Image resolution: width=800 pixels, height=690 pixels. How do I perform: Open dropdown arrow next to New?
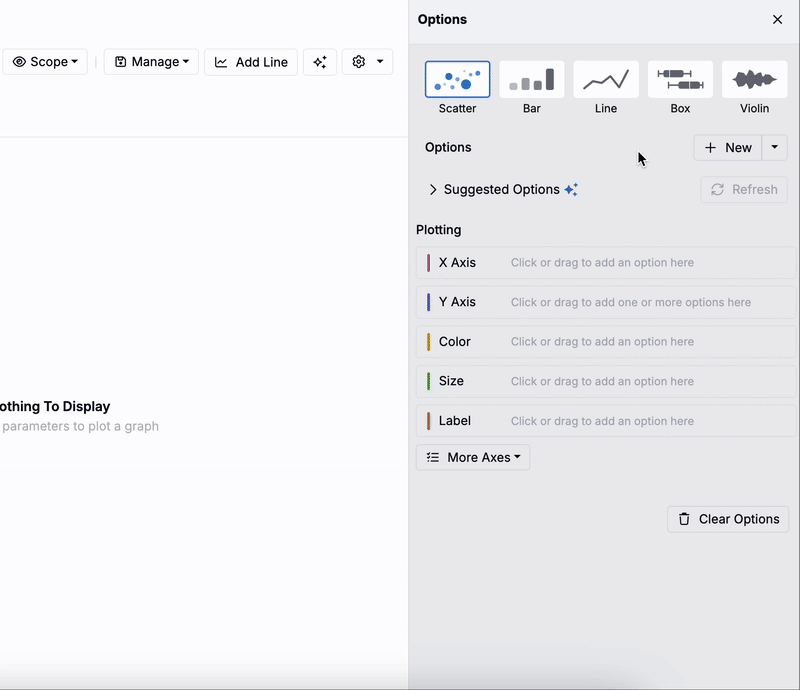(775, 147)
